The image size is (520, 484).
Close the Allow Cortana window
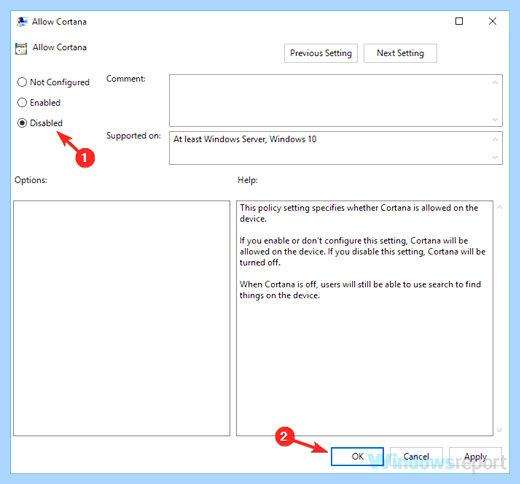coord(492,21)
